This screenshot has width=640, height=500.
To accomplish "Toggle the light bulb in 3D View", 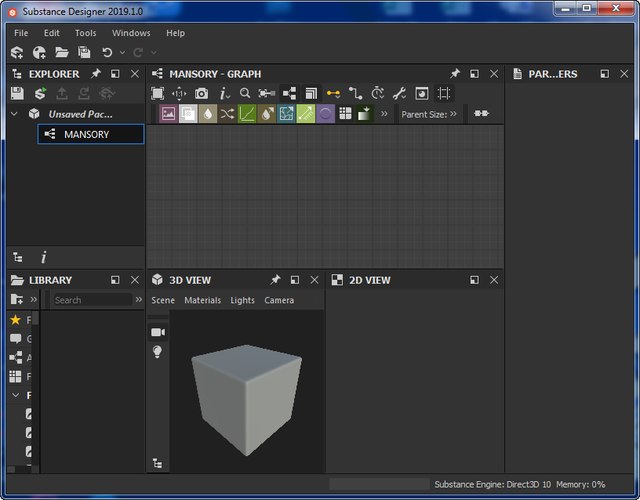I will (x=157, y=352).
